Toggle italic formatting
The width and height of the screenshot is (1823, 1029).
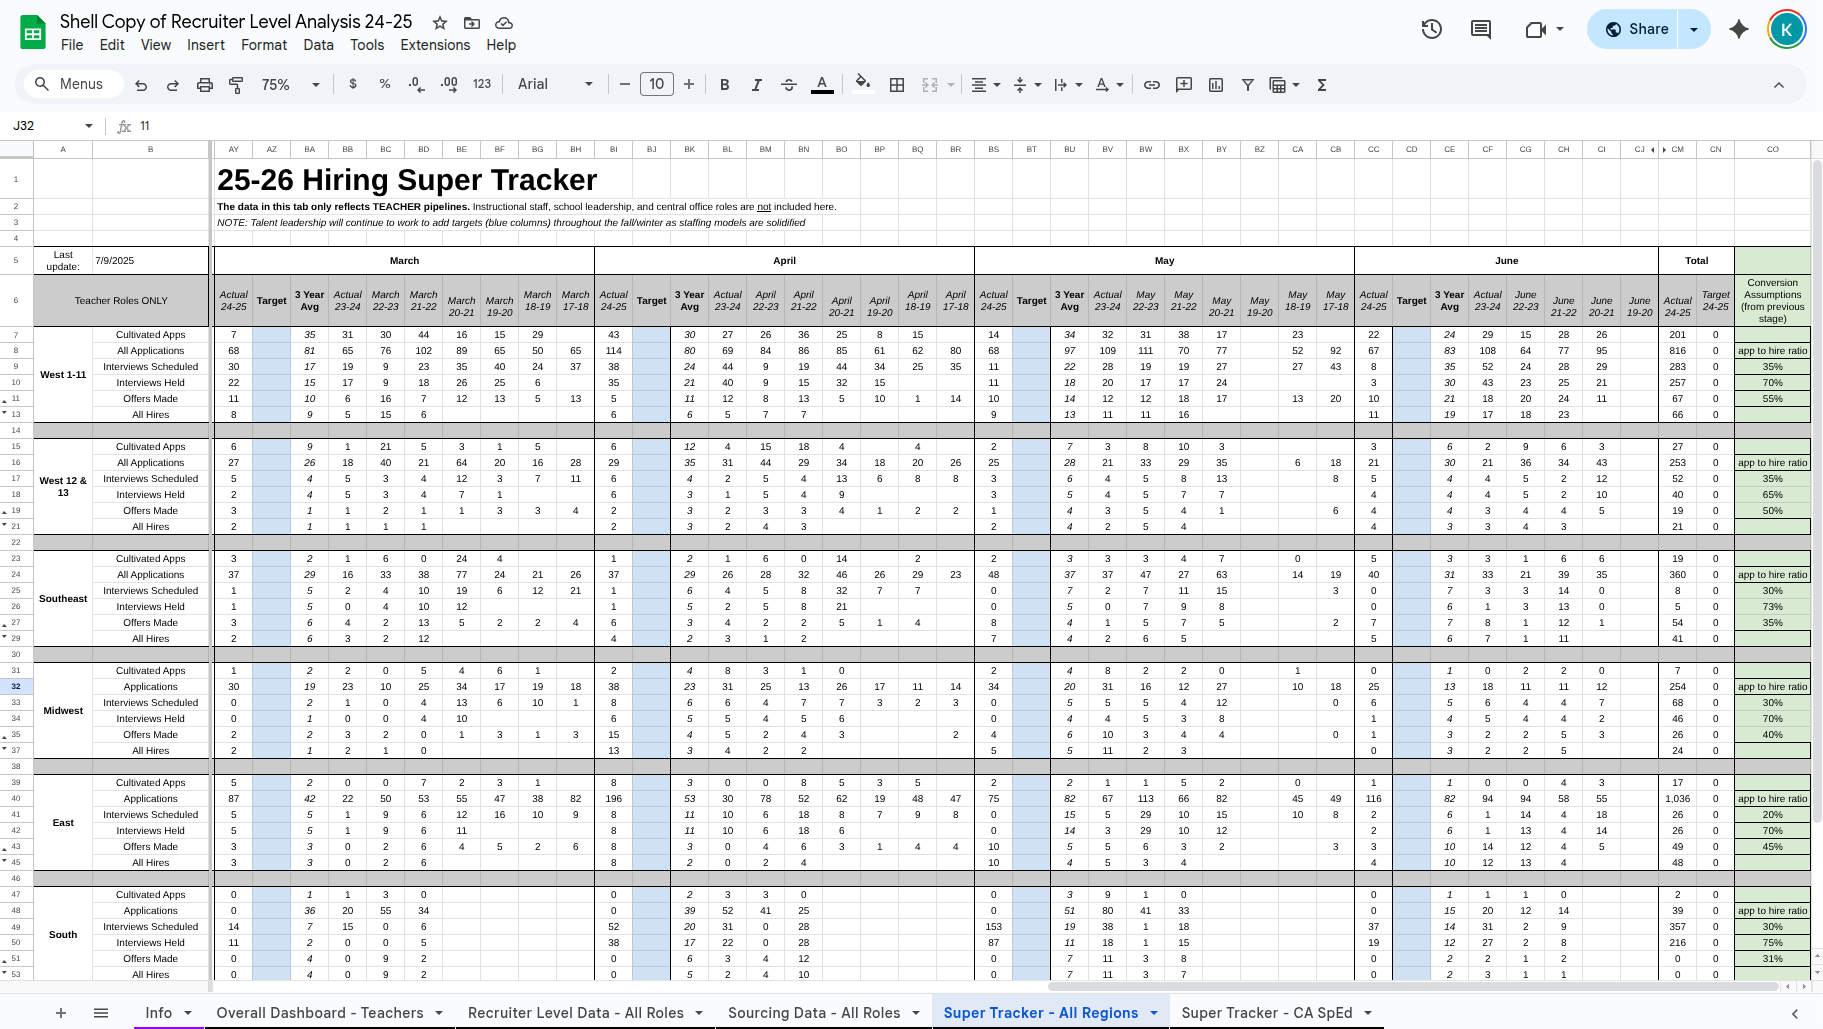757,84
